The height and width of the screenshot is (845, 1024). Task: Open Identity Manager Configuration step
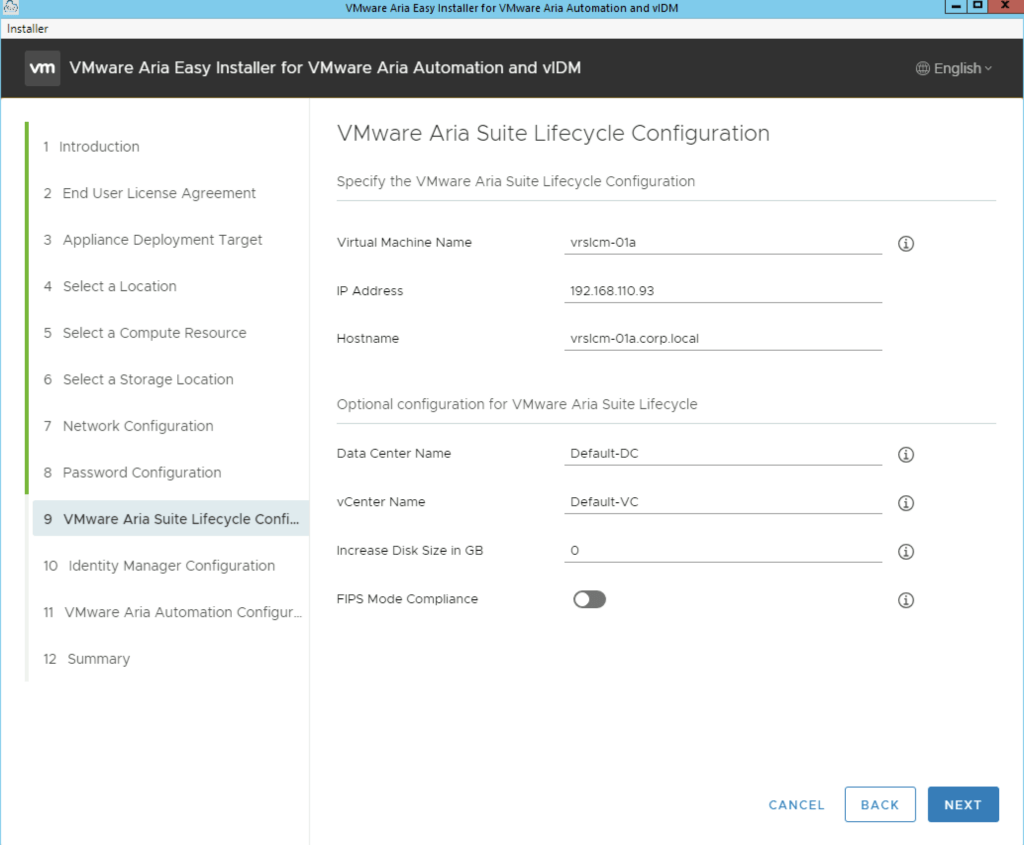tap(159, 566)
